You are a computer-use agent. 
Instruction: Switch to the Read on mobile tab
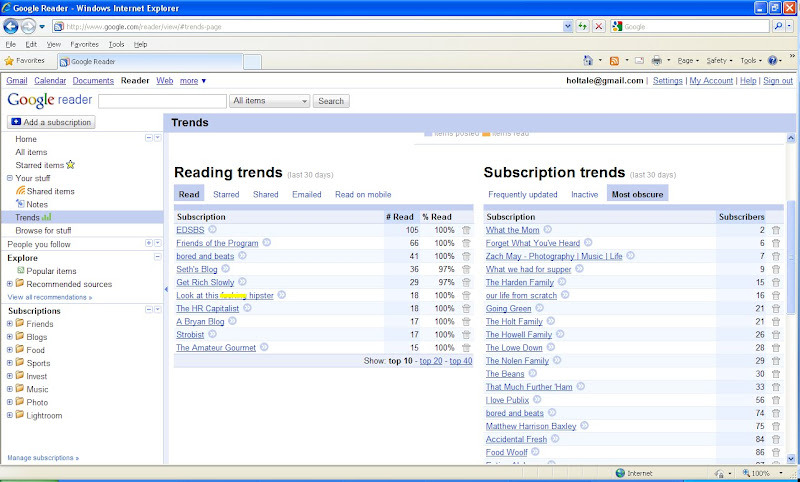(x=363, y=194)
